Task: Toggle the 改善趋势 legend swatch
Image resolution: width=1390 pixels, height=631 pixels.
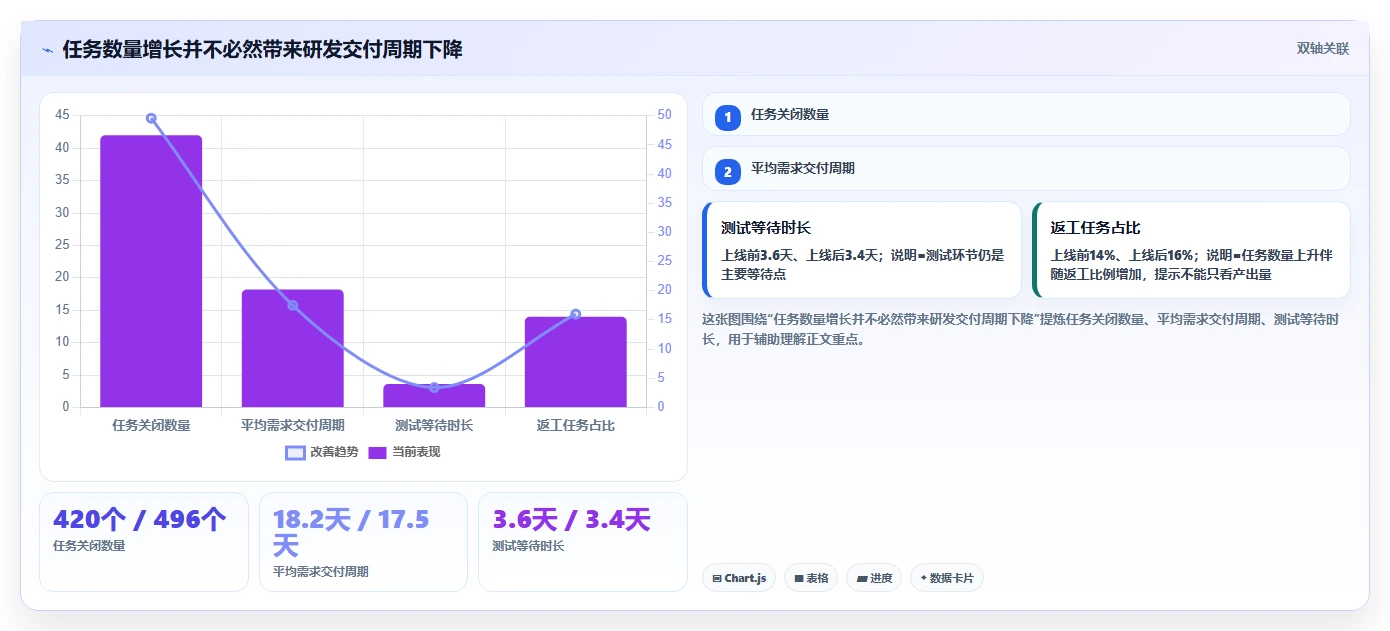Action: tap(295, 452)
